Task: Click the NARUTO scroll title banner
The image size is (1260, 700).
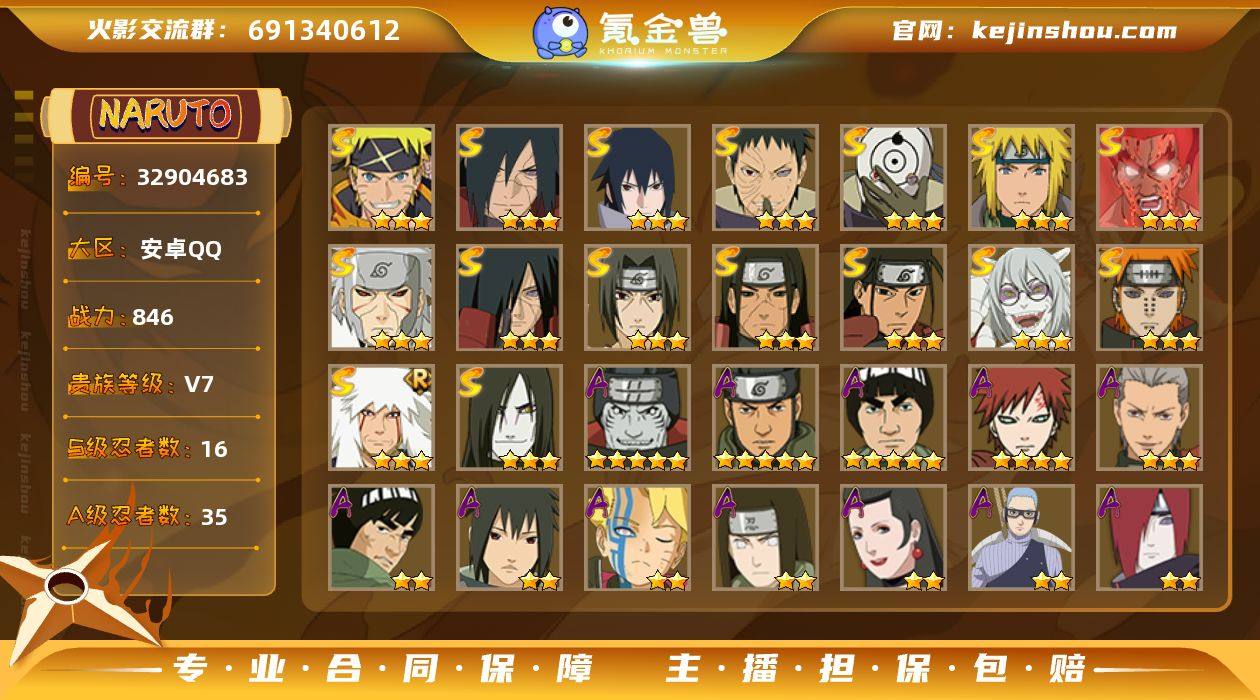Action: tap(165, 115)
